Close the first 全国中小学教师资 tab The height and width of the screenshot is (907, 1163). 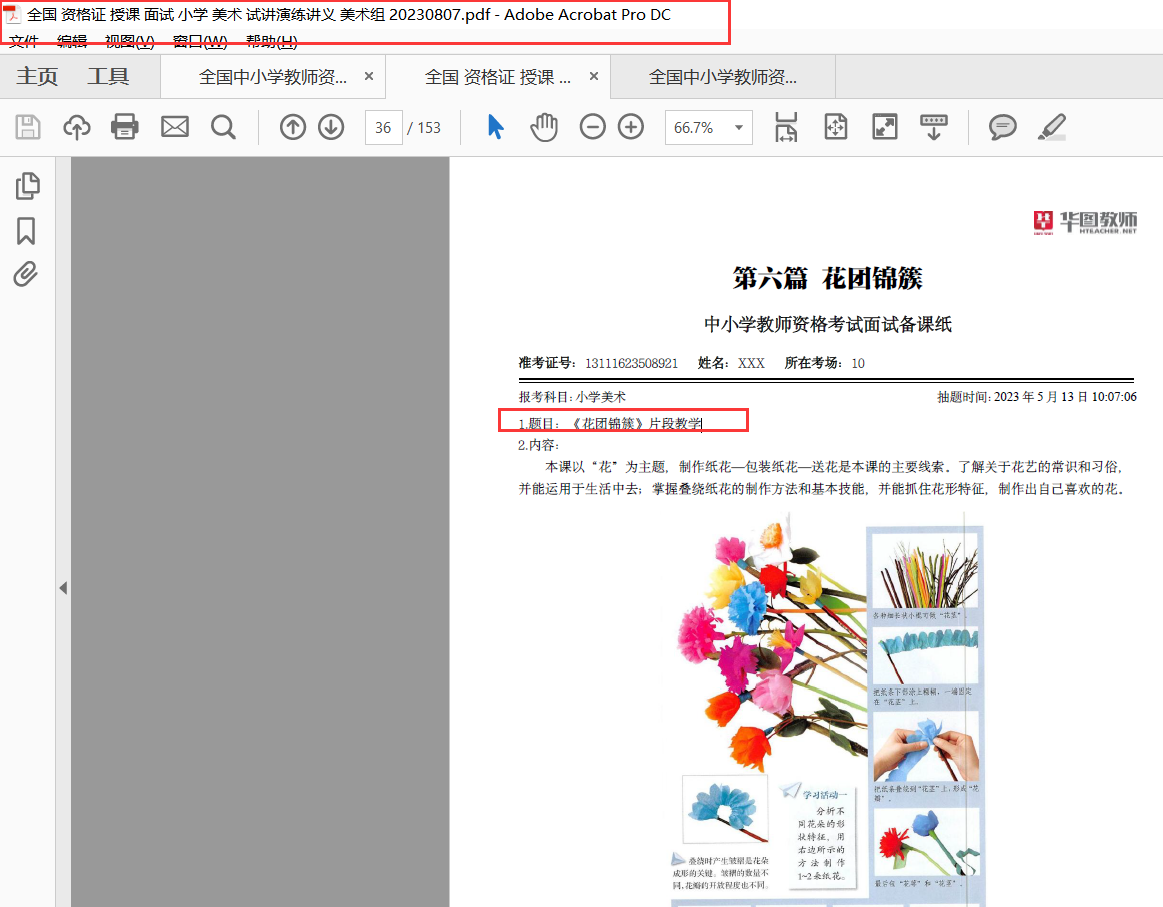369,77
